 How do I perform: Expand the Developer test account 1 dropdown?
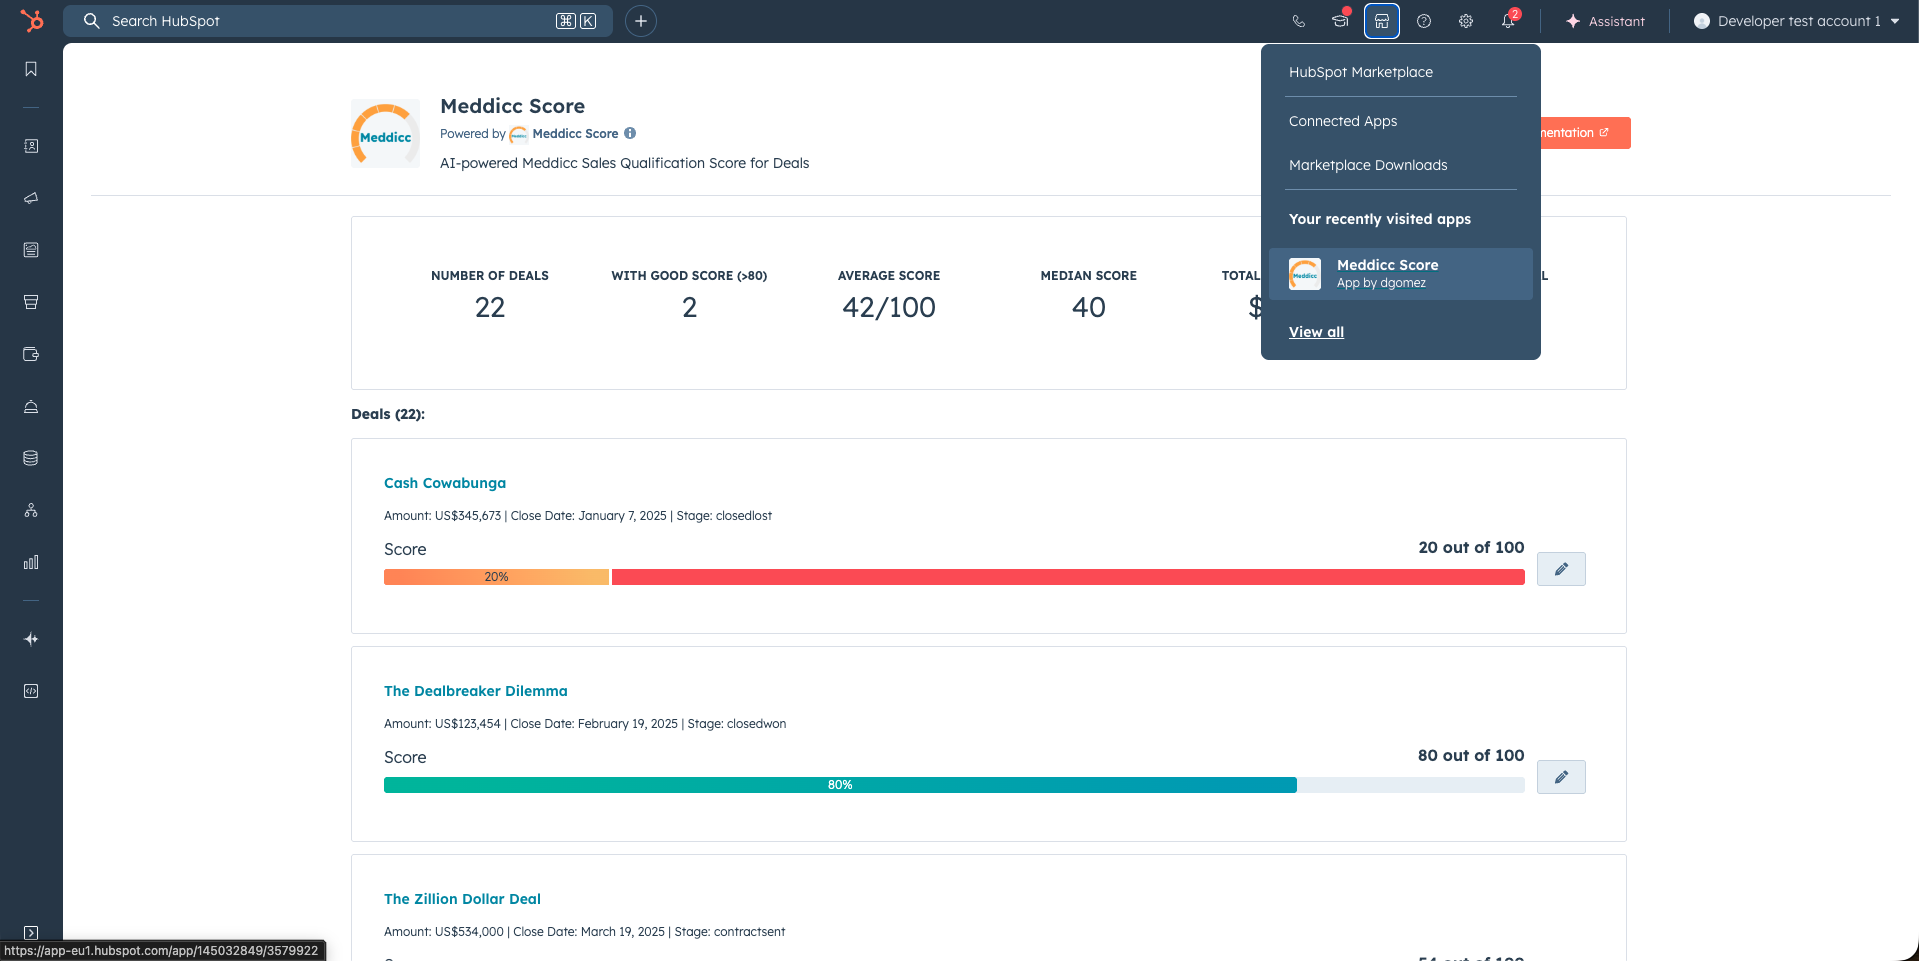pos(1796,21)
